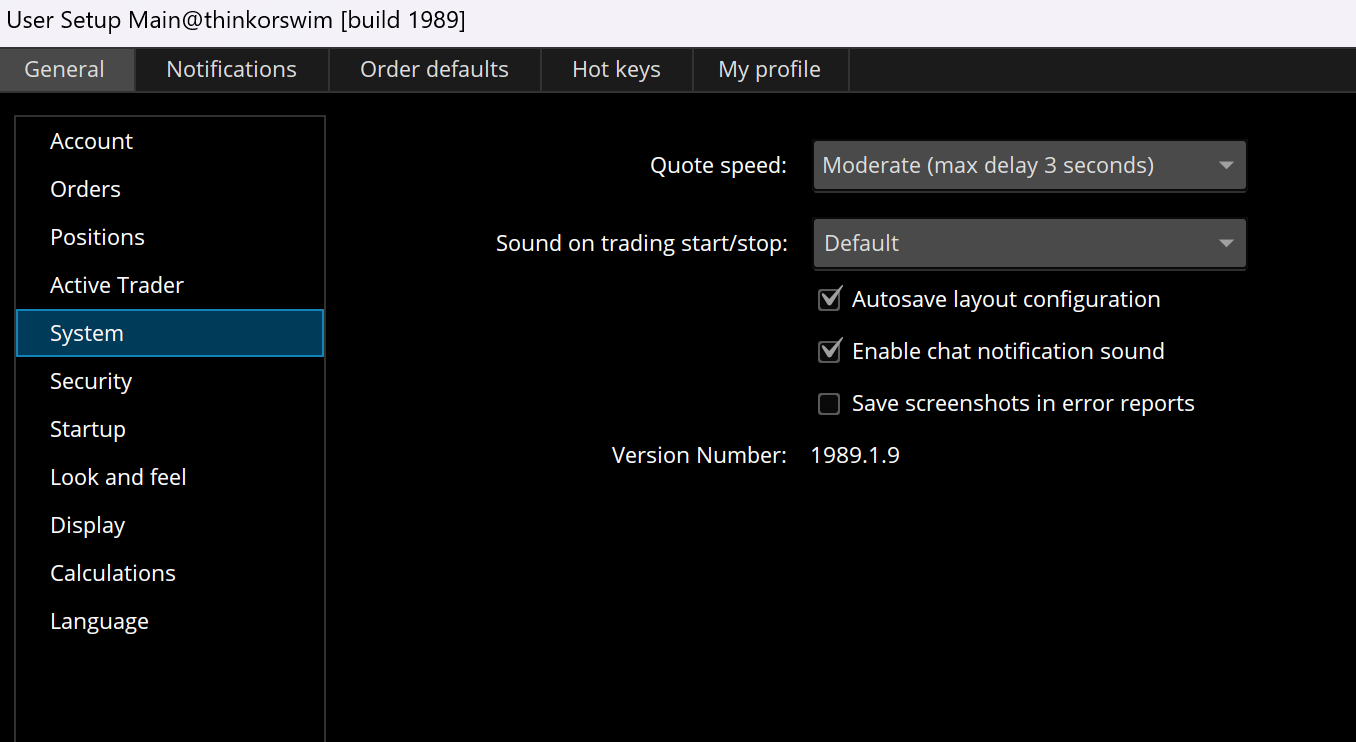Uncheck Autosave layout configuration checkbox
Image resolution: width=1356 pixels, height=742 pixels.
(x=829, y=300)
